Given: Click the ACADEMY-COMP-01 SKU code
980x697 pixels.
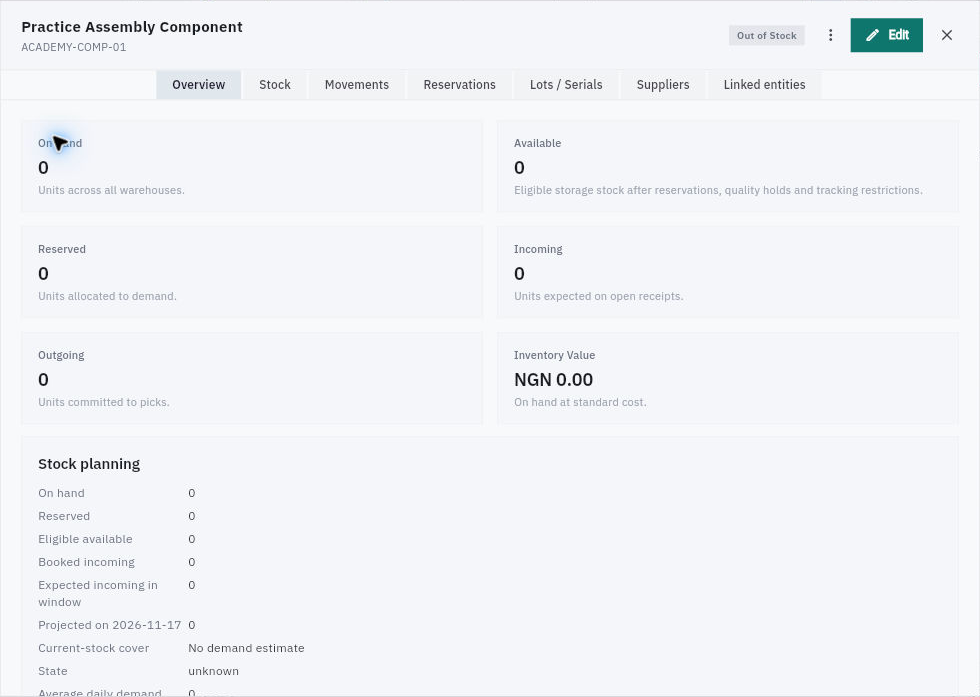Looking at the screenshot, I should [x=74, y=47].
